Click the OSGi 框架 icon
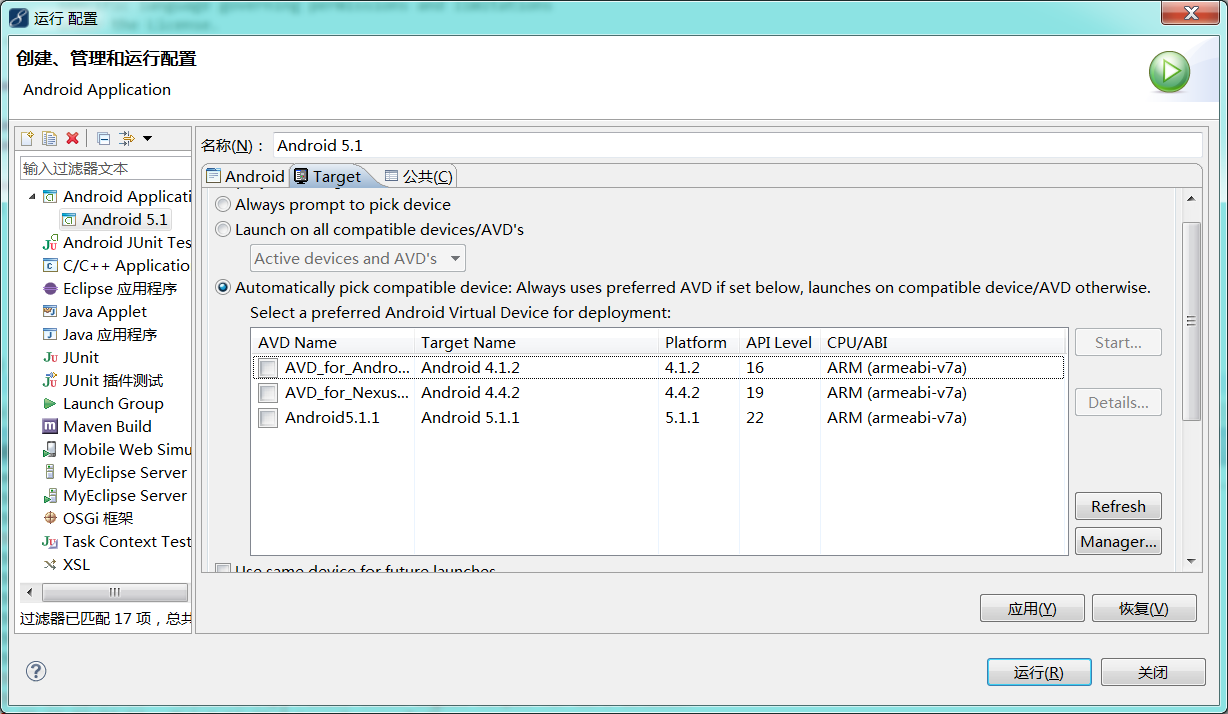This screenshot has width=1228, height=714. point(50,519)
